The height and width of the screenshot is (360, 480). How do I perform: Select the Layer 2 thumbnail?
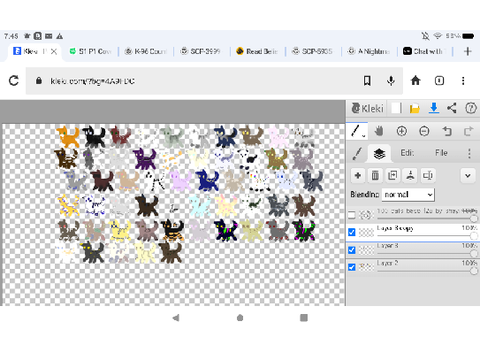[366, 267]
